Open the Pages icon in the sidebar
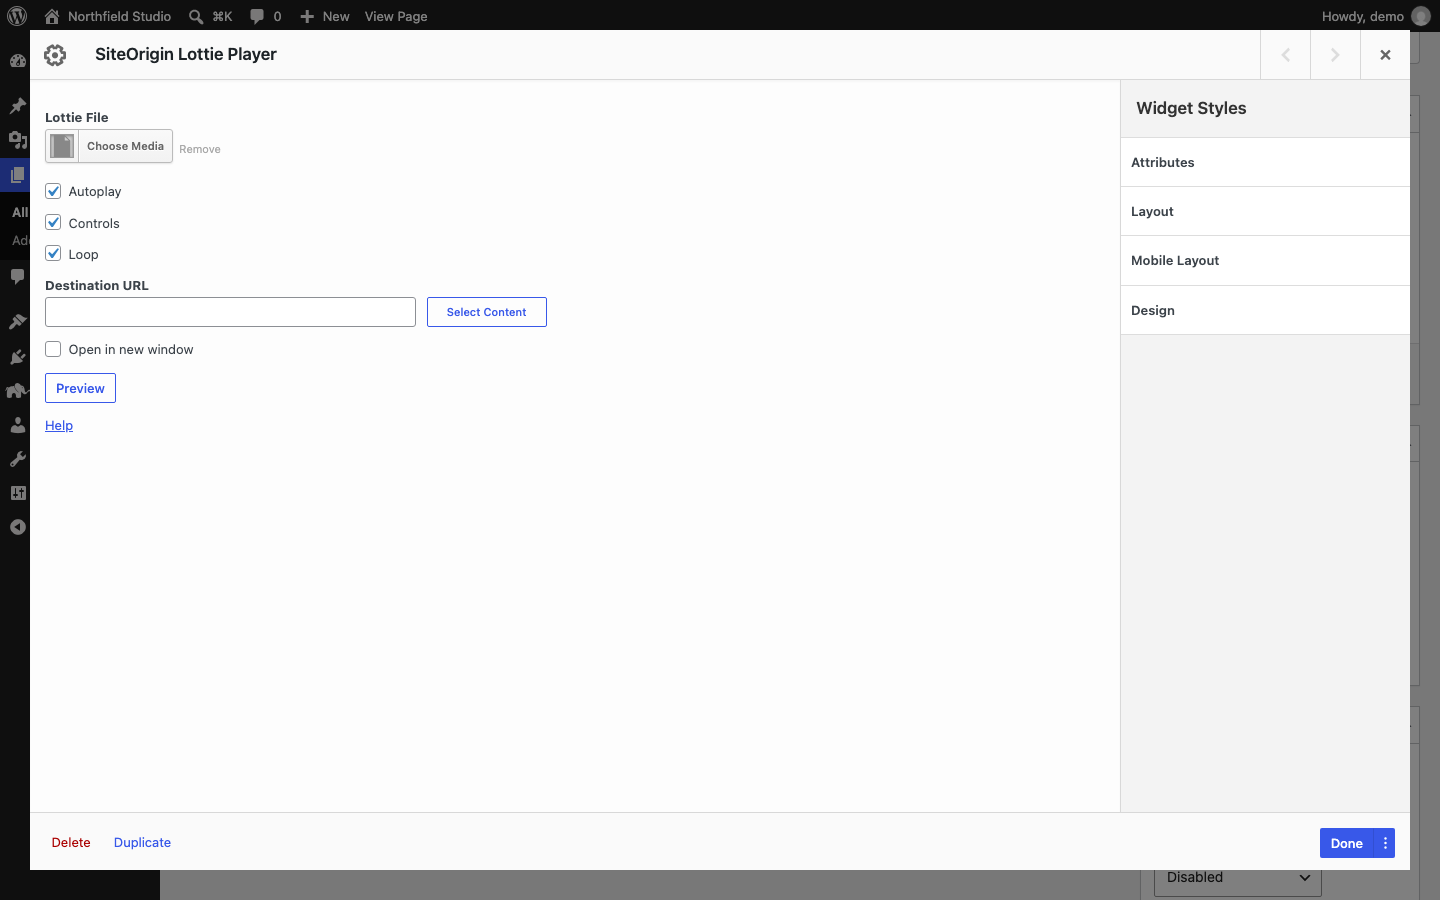Viewport: 1440px width, 900px height. (x=17, y=175)
